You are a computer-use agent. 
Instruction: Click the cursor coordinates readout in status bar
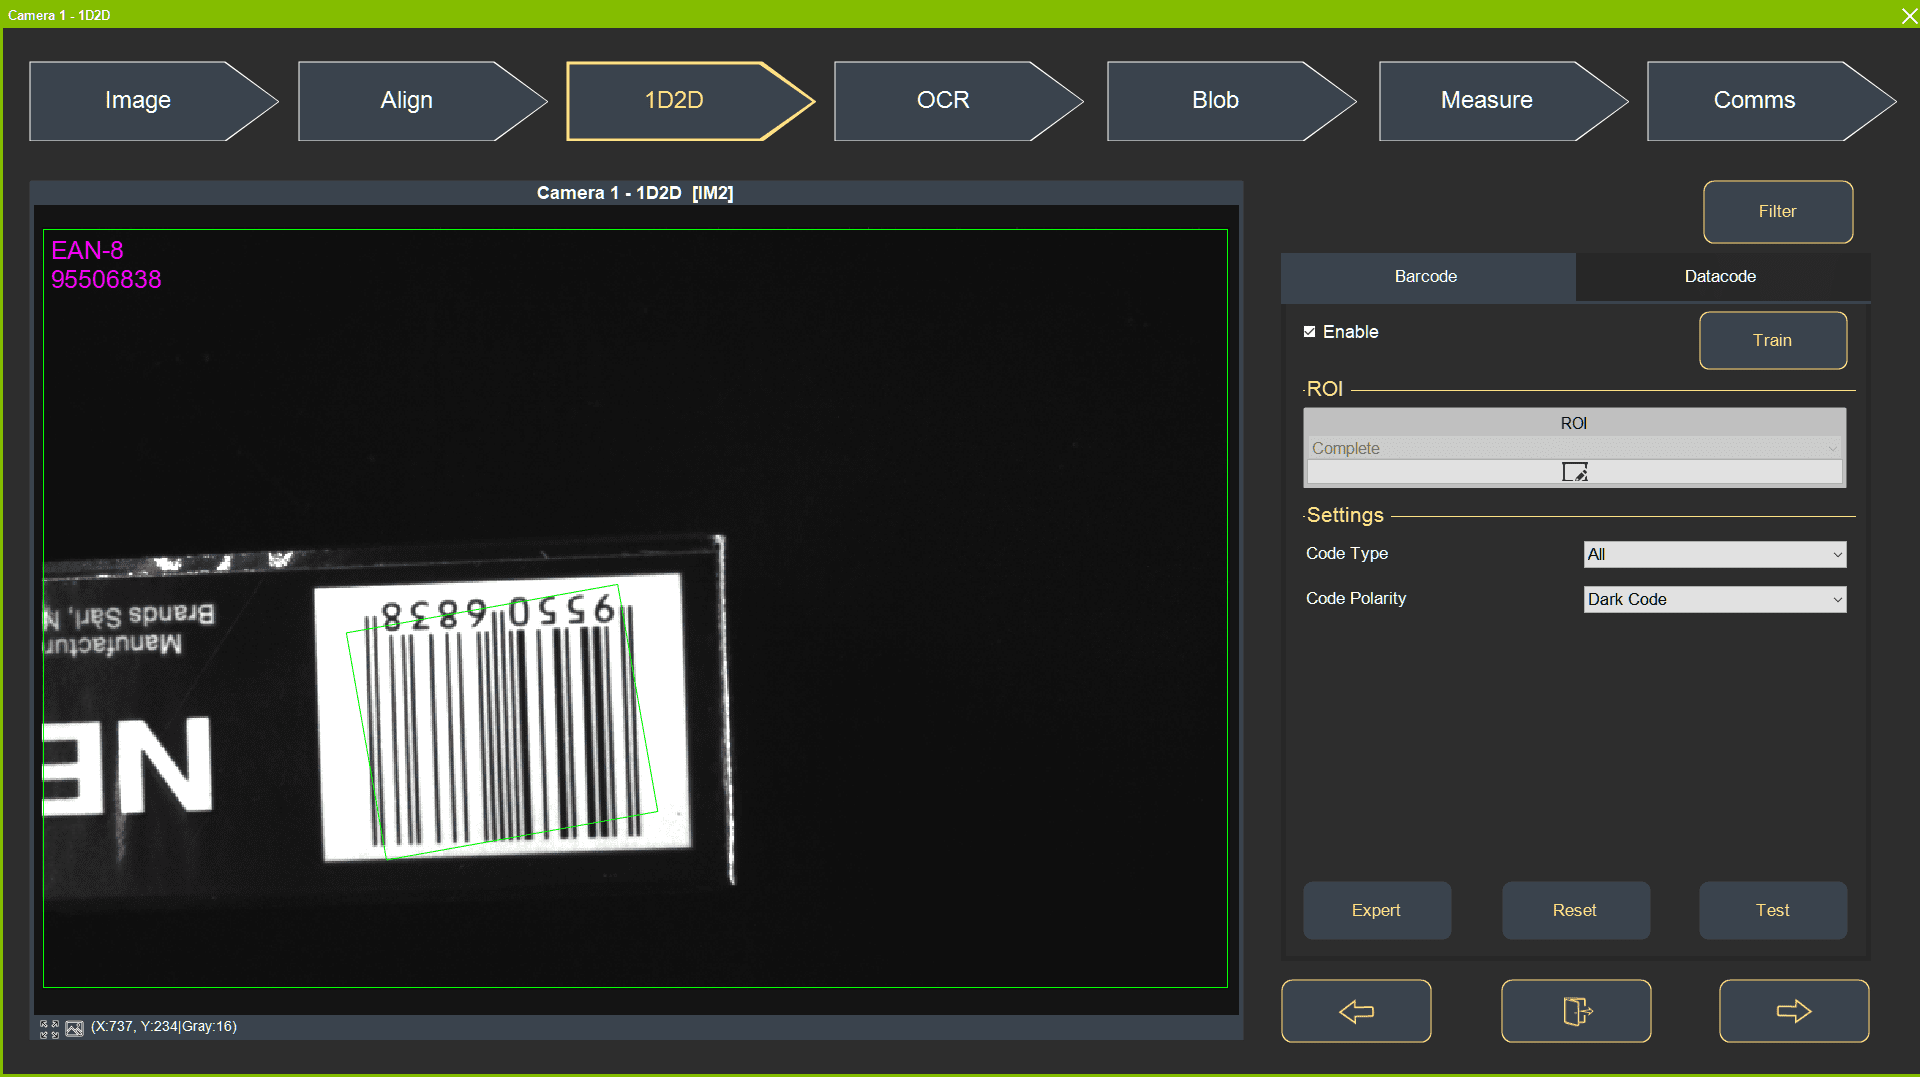pyautogui.click(x=164, y=1027)
